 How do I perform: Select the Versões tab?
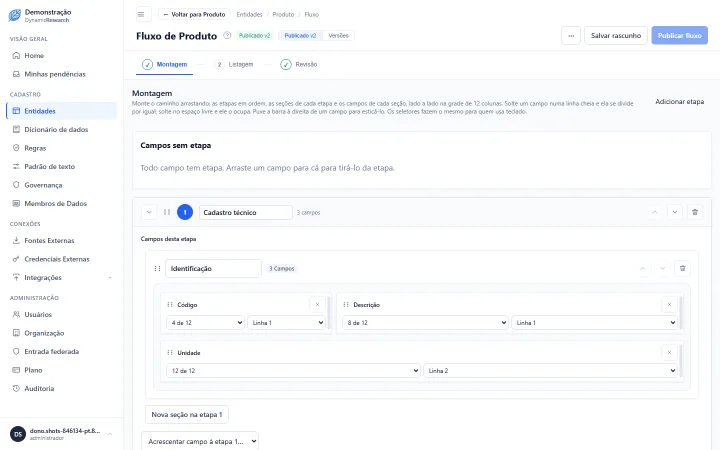pyautogui.click(x=338, y=35)
